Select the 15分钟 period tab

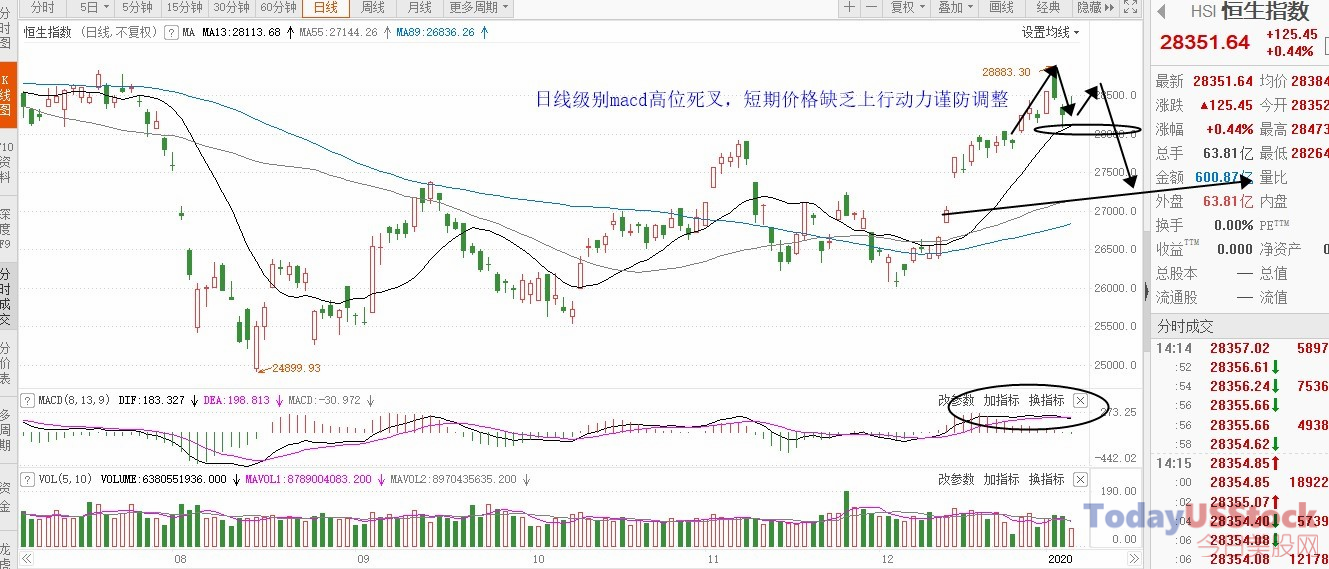pos(185,7)
